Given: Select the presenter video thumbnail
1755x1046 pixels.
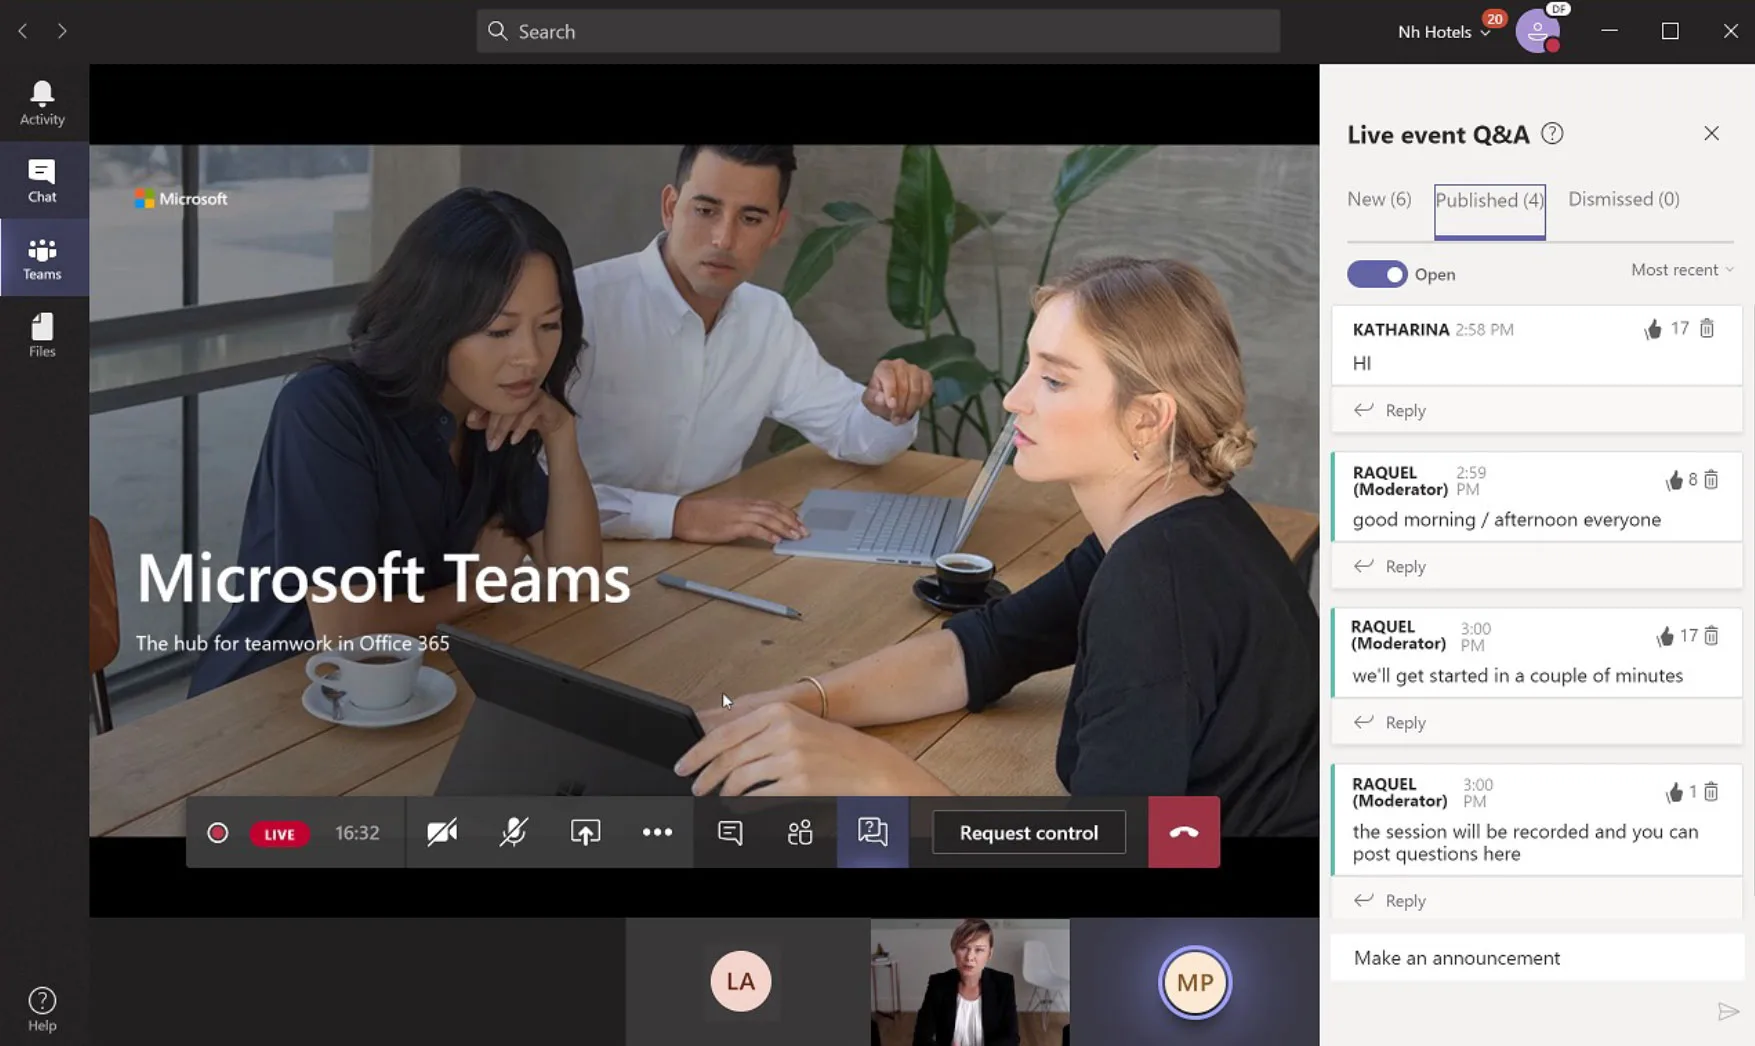Looking at the screenshot, I should tap(970, 982).
